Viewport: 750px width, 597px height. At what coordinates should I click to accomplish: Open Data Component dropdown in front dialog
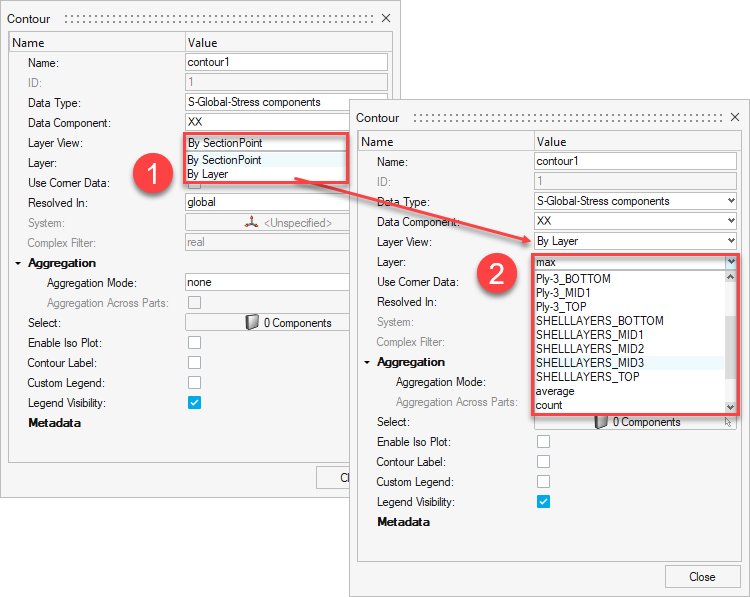635,221
